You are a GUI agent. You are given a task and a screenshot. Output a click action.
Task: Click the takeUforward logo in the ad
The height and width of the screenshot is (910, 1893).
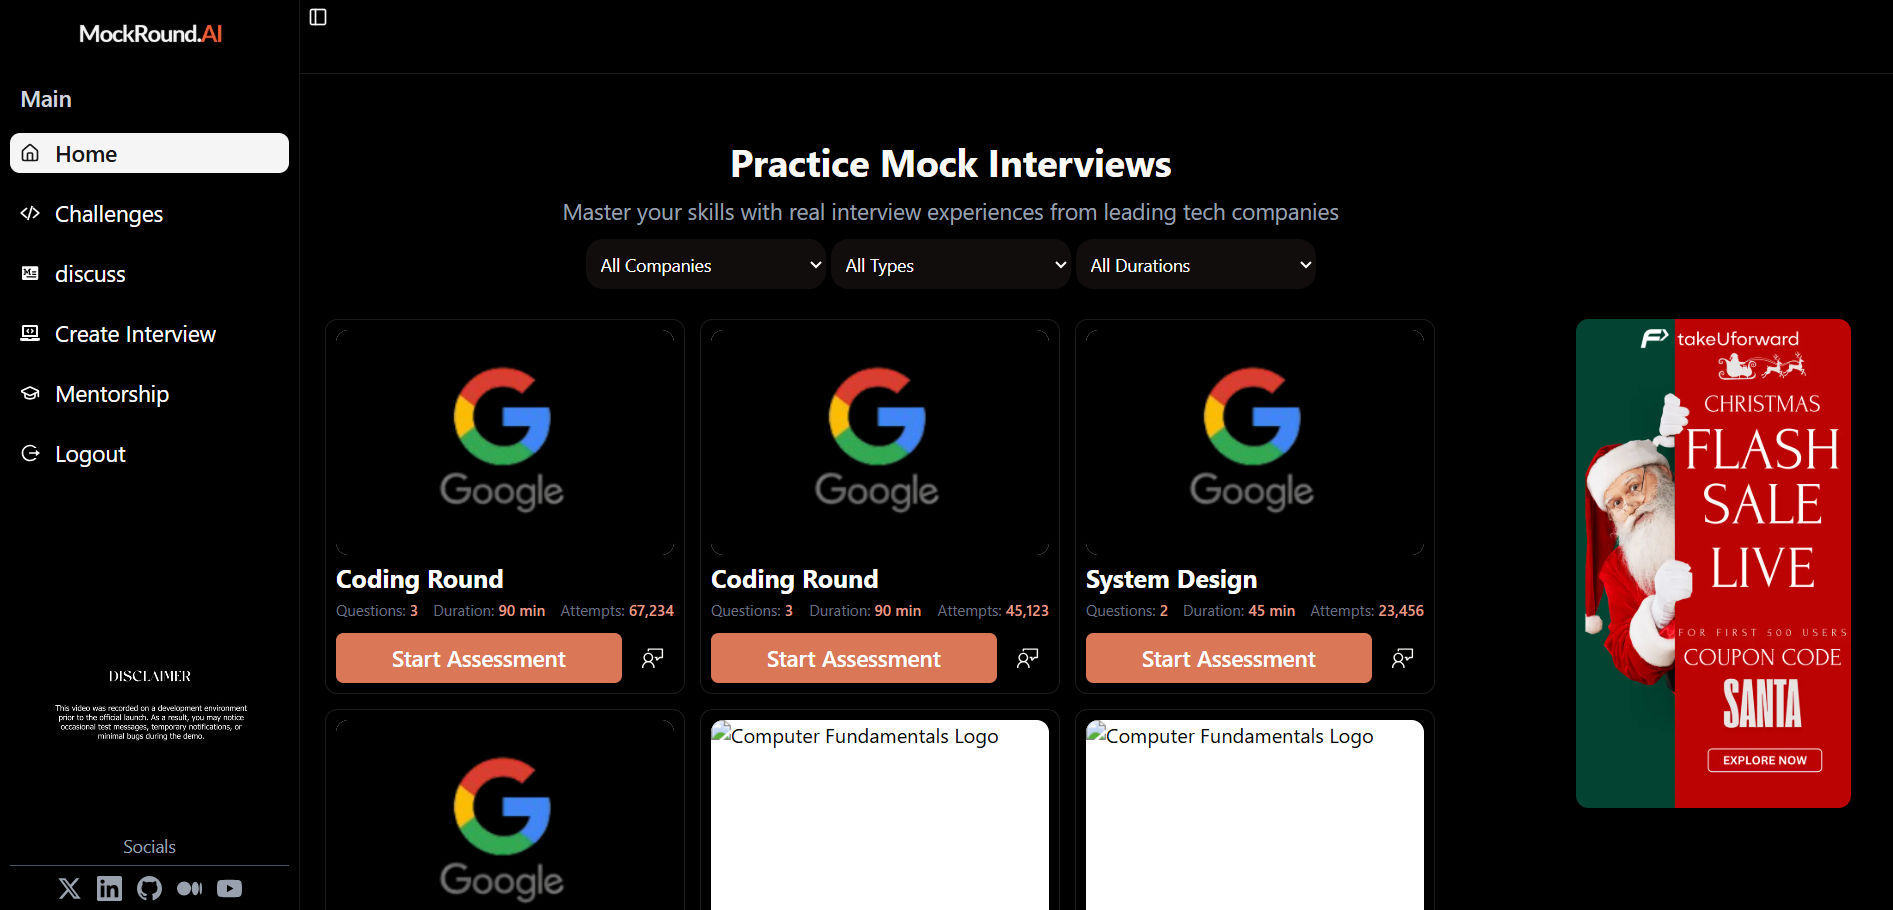[1720, 339]
